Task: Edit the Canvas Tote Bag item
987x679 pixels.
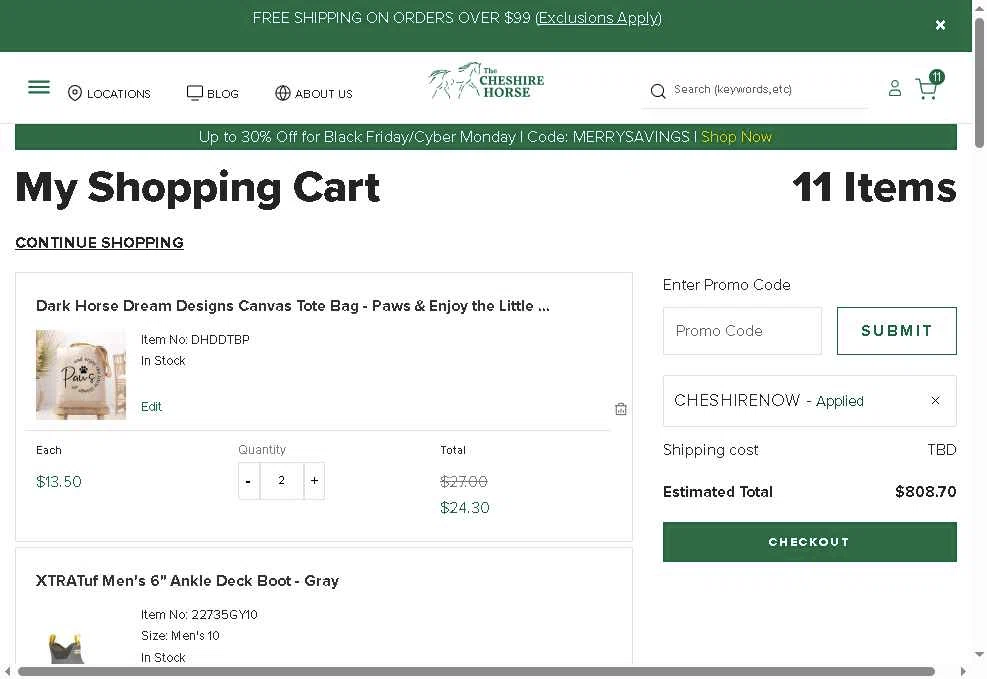Action: [151, 407]
